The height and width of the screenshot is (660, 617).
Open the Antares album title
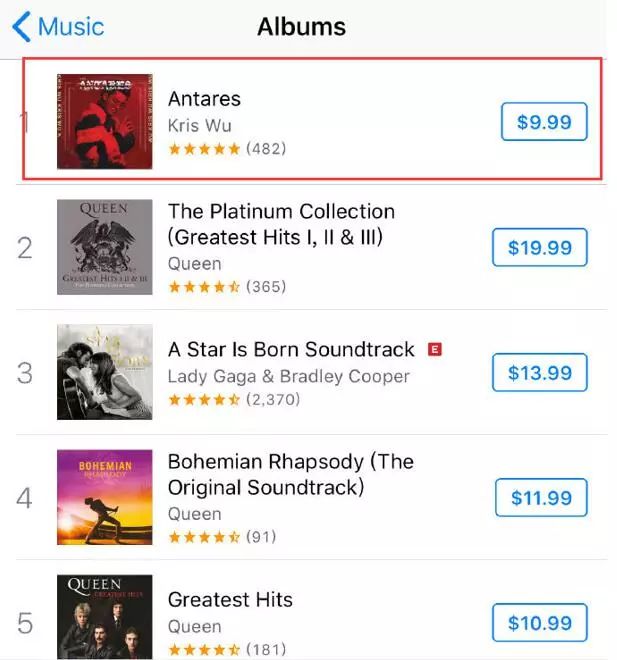205,99
